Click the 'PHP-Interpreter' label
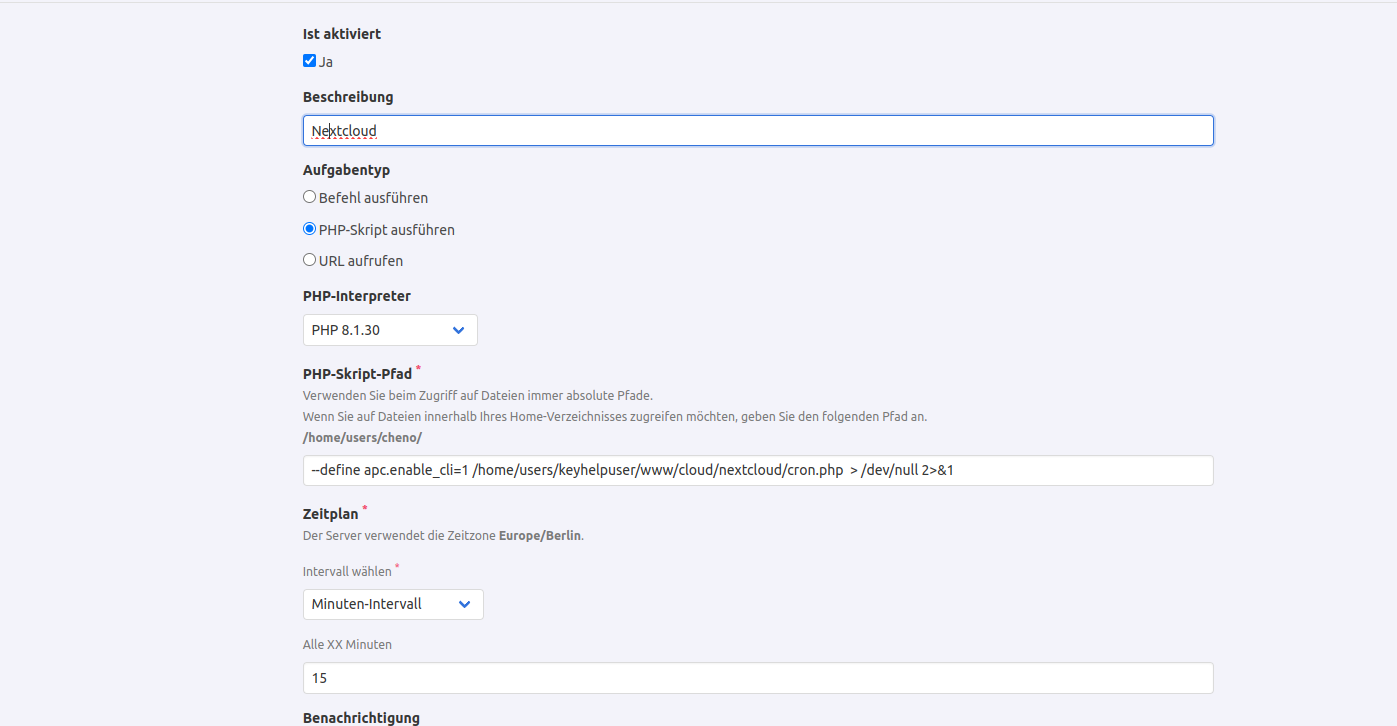Screen dimensions: 1397x726 coord(356,296)
